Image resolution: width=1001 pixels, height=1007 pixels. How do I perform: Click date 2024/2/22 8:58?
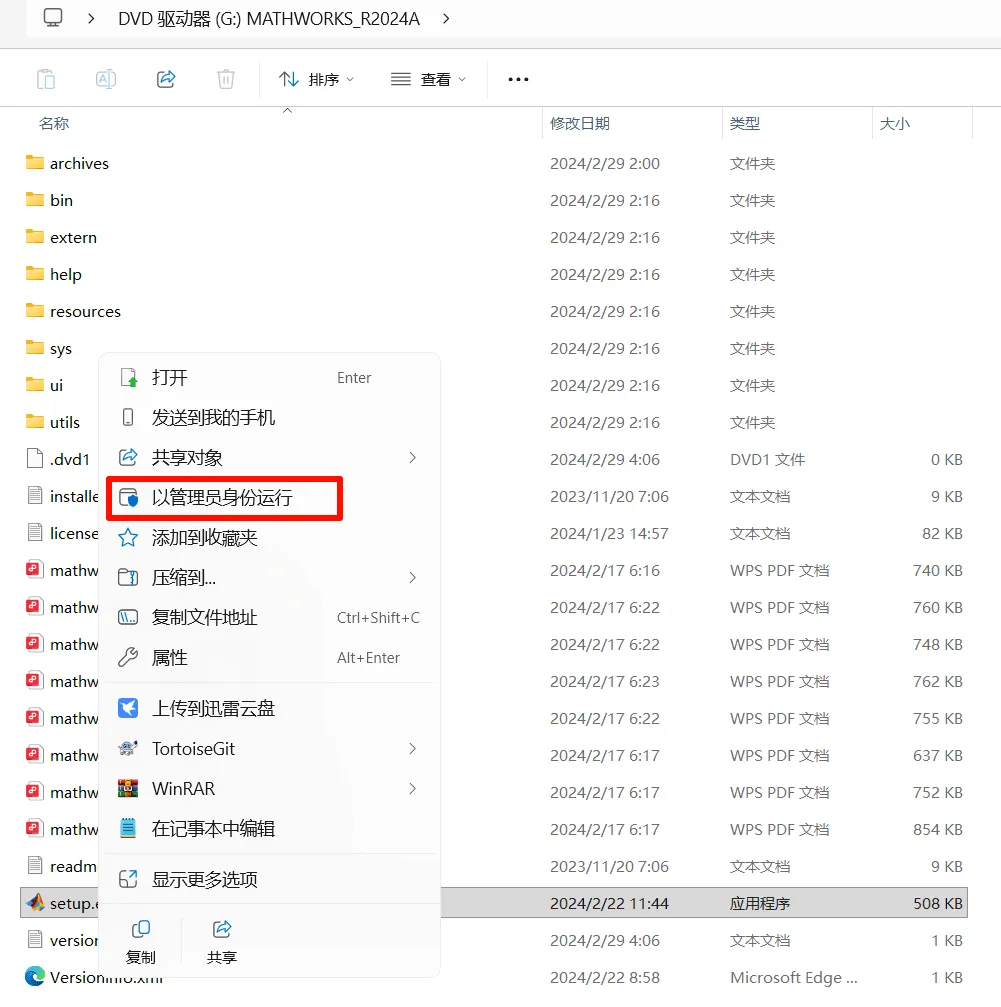tap(605, 977)
